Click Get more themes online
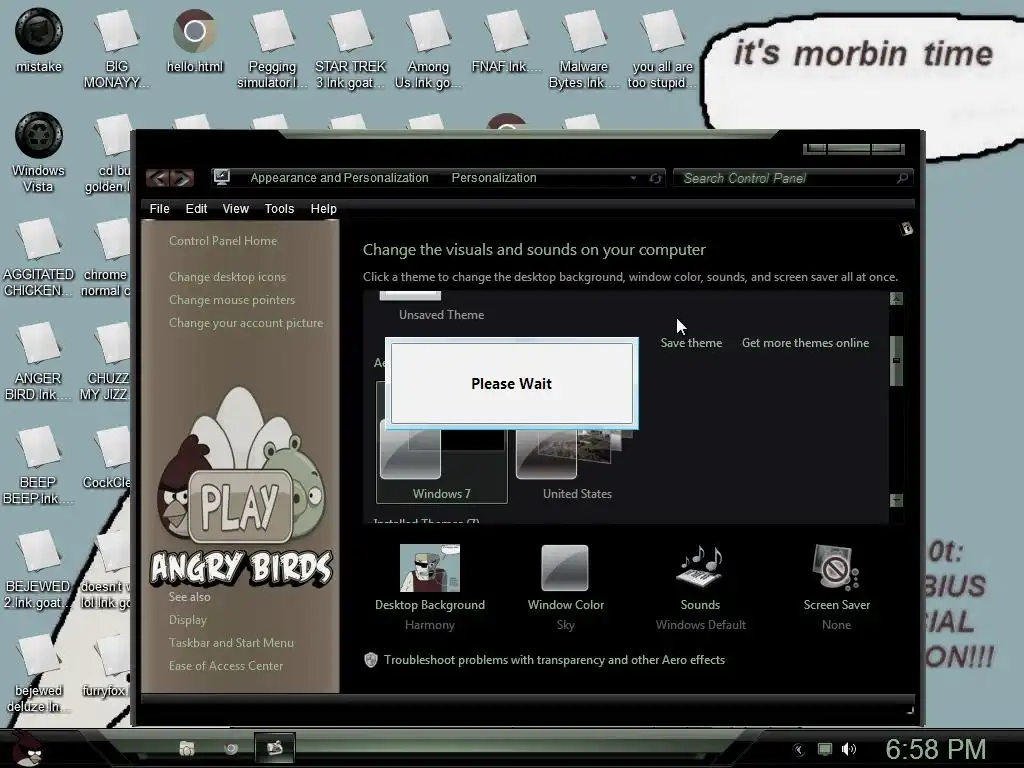 click(805, 343)
